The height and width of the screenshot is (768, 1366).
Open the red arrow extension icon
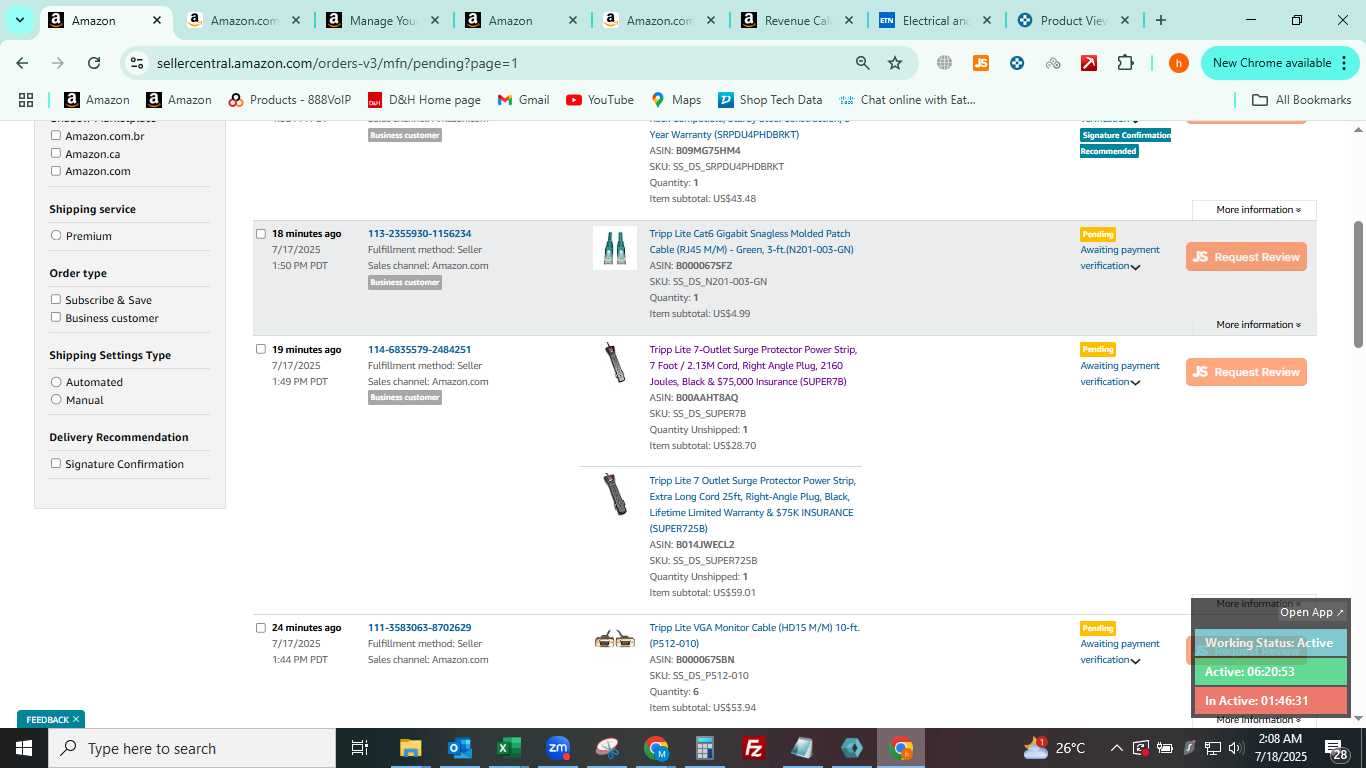pos(1089,63)
